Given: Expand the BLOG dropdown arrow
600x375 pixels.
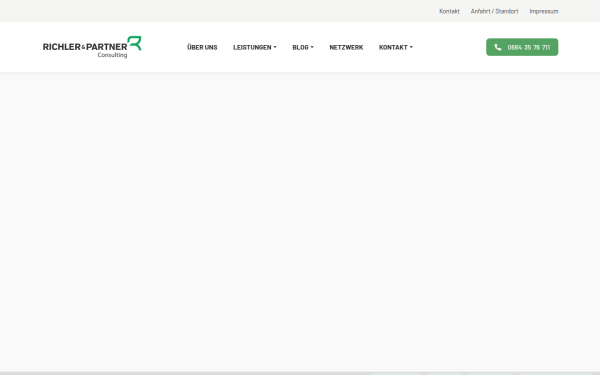Looking at the screenshot, I should coord(312,47).
